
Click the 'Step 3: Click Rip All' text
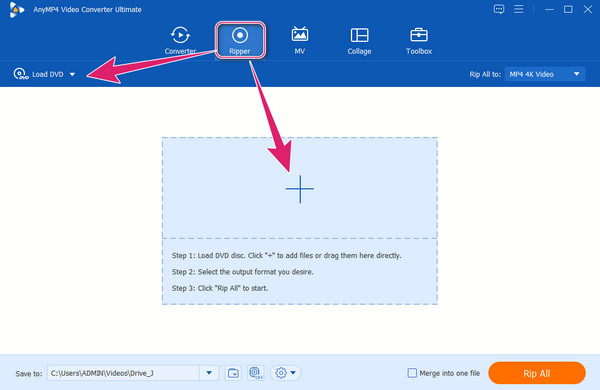[x=220, y=288]
